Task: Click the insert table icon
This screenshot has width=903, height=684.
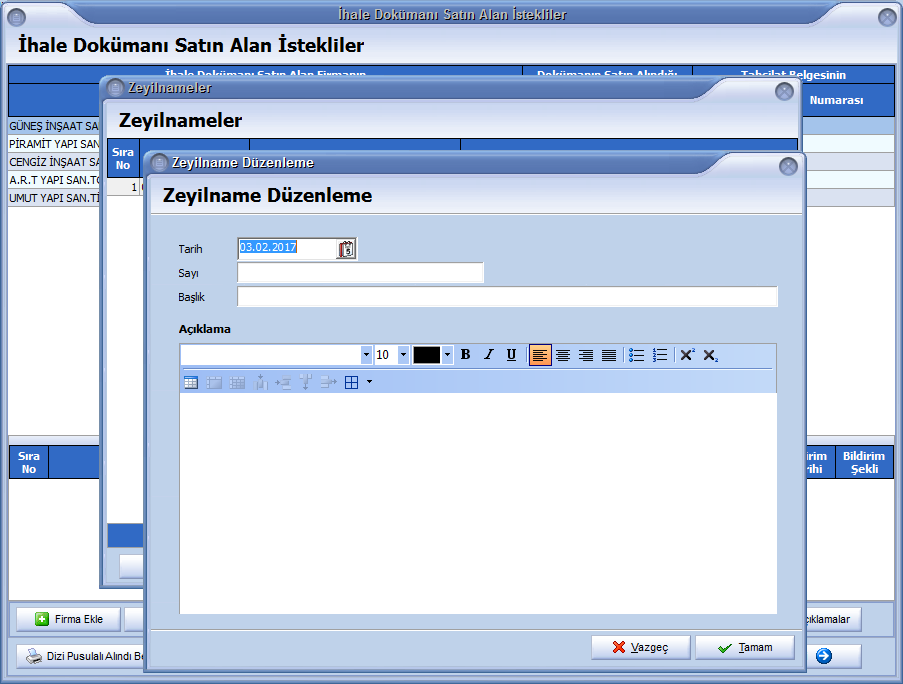Action: (190, 382)
